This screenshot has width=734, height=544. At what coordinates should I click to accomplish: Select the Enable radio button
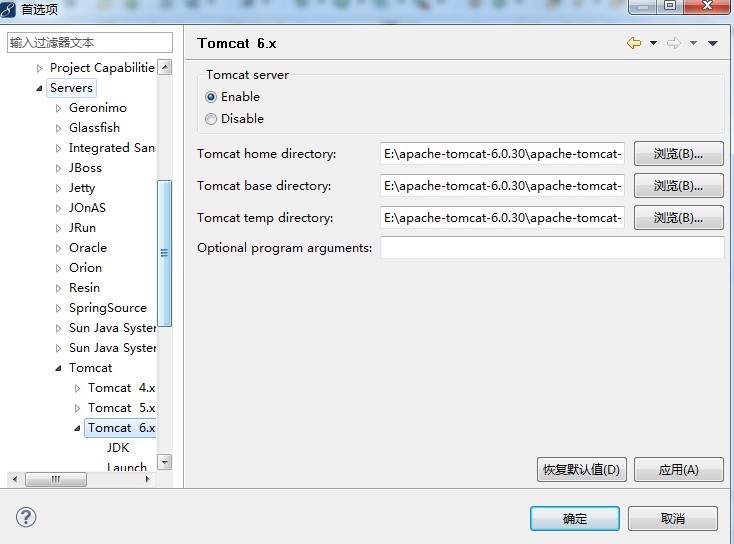(211, 97)
